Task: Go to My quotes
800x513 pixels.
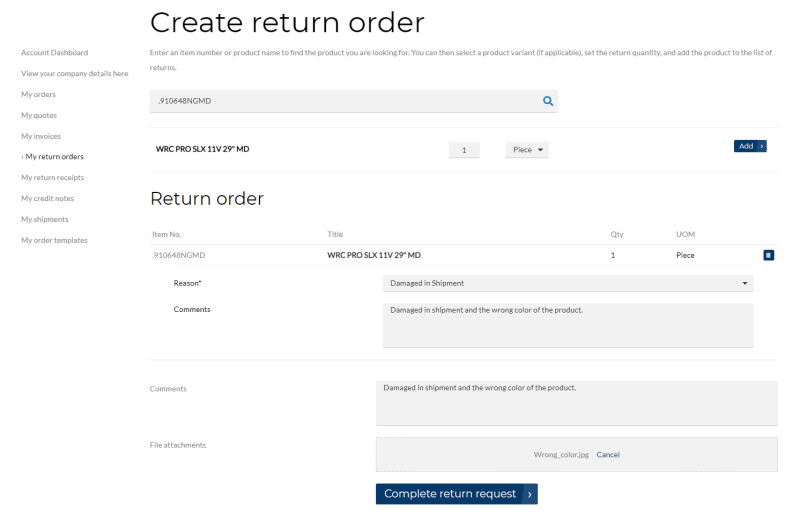Action: [39, 115]
